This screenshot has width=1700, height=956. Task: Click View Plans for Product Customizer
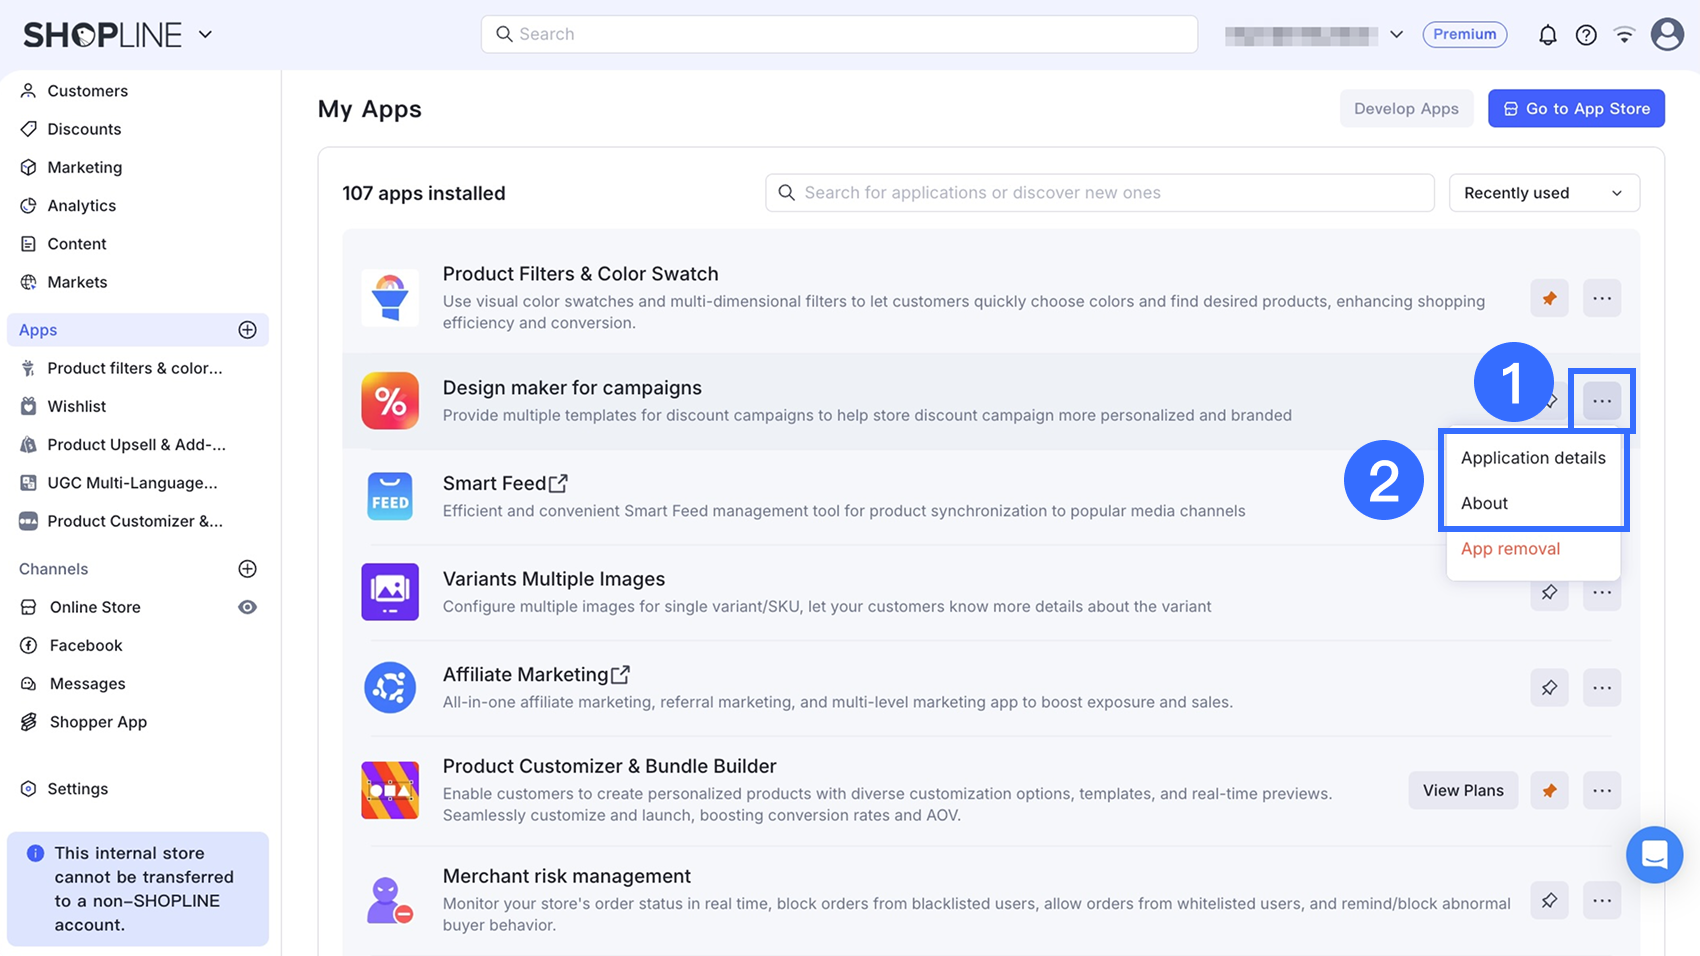[1463, 790]
